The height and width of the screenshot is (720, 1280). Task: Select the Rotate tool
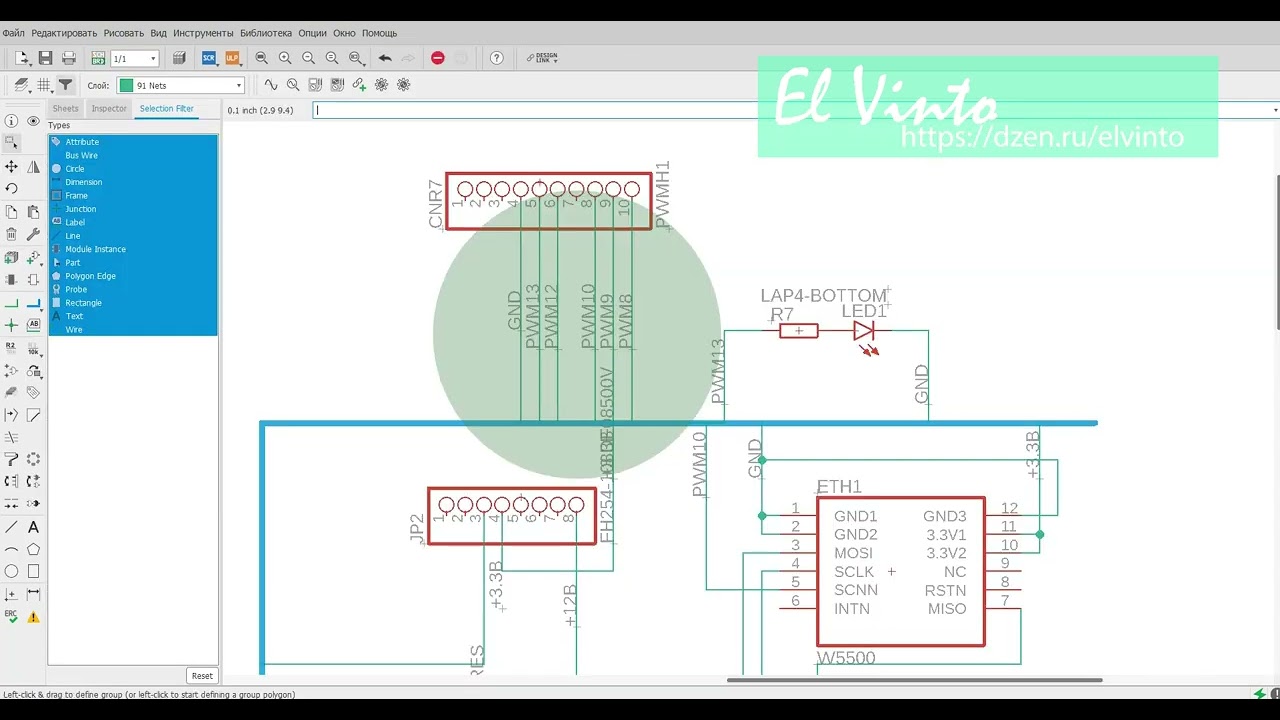12,188
